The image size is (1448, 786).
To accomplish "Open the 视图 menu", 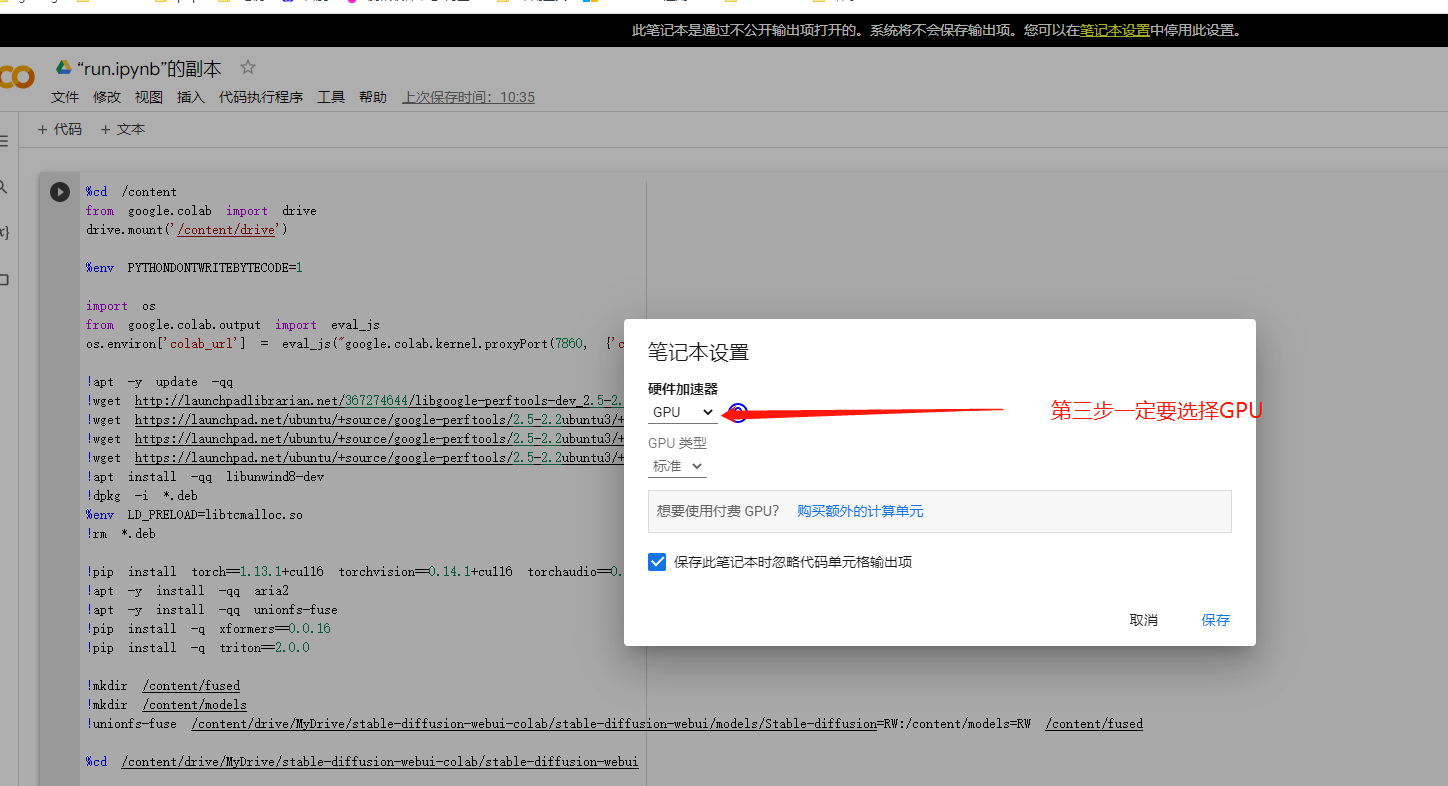I will coord(149,97).
